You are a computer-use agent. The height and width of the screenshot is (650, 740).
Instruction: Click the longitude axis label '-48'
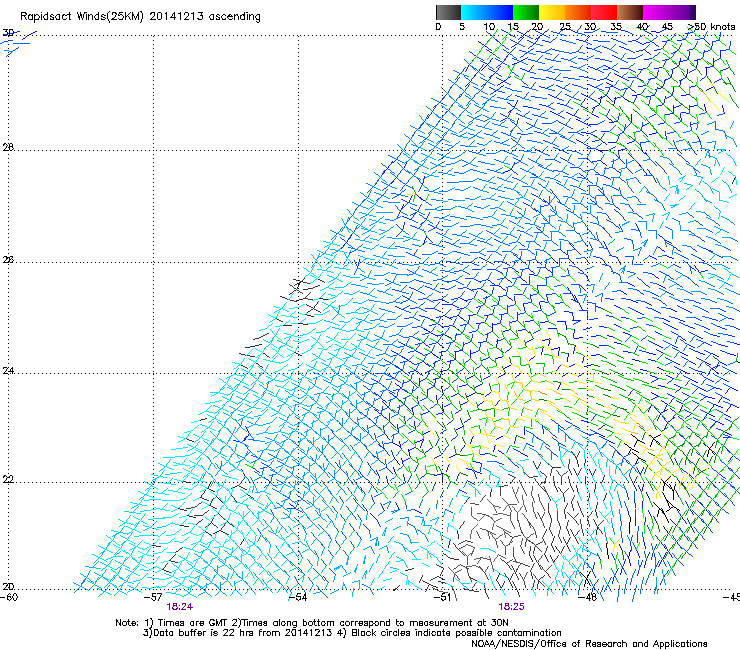(x=588, y=597)
